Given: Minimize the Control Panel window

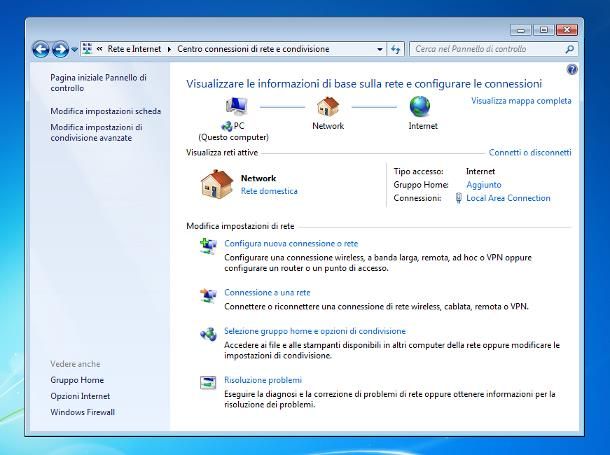Looking at the screenshot, I should 521,30.
